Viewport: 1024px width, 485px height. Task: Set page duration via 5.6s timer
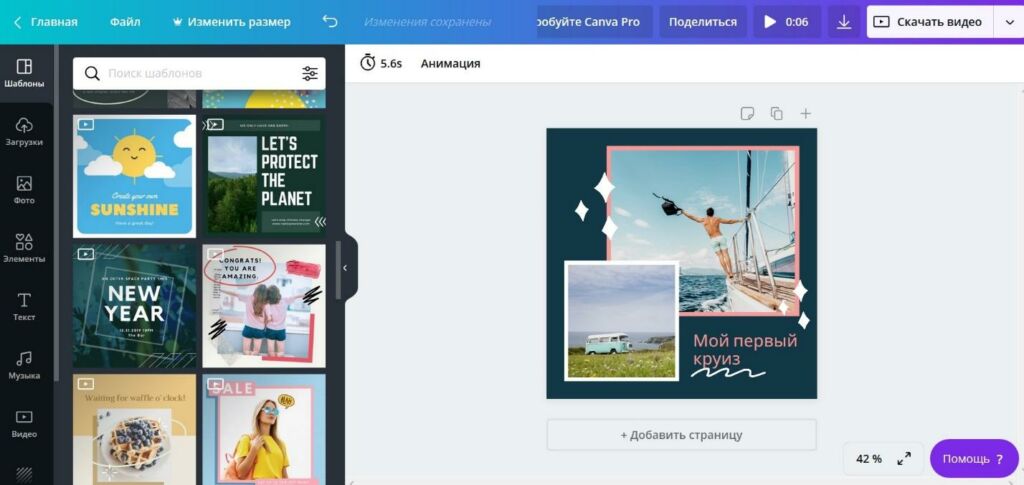coord(381,63)
